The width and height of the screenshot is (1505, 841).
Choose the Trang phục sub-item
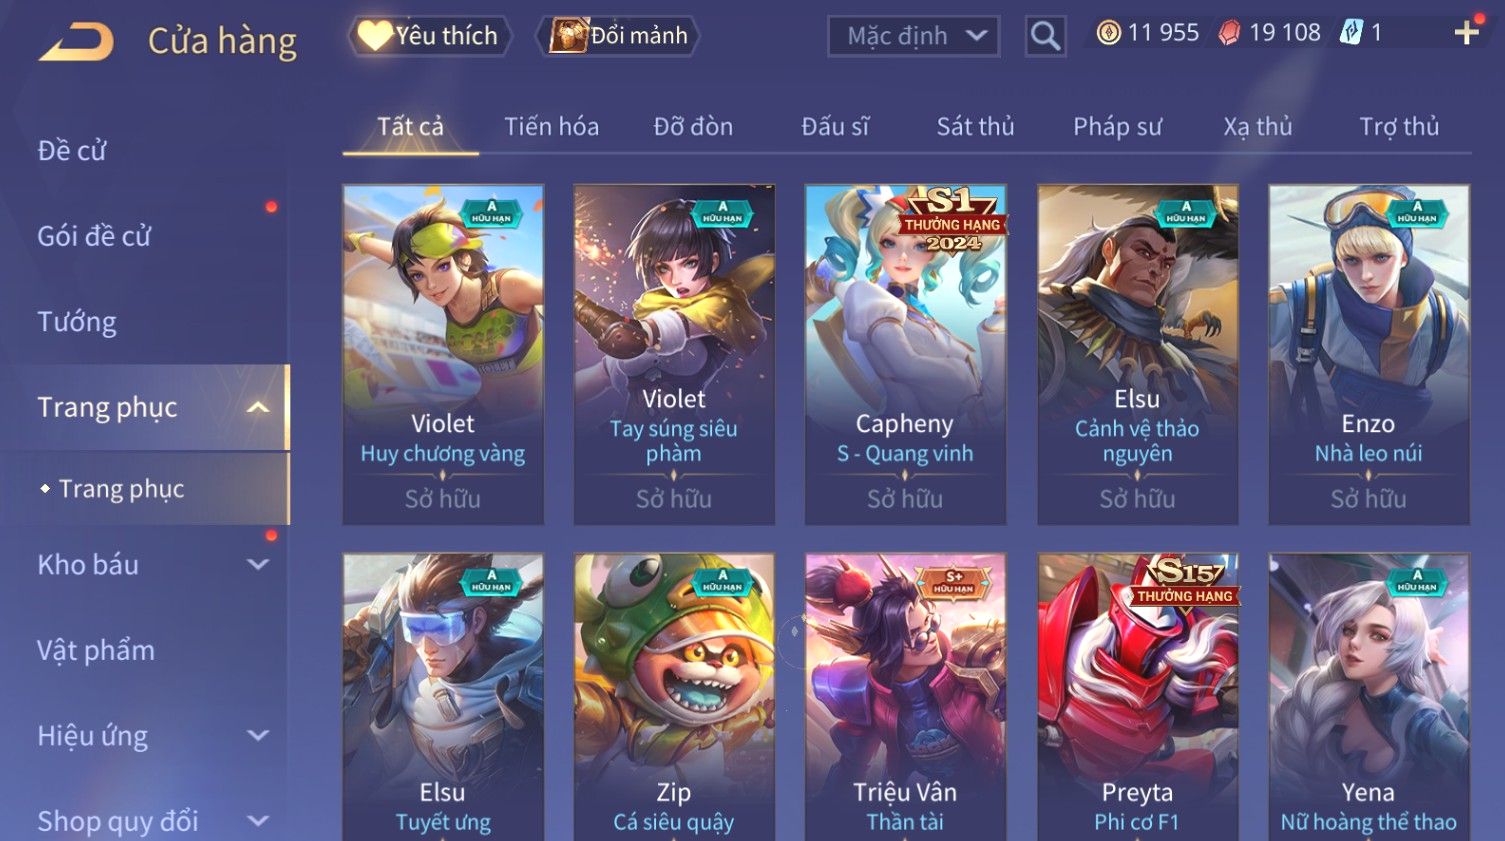tap(121, 489)
